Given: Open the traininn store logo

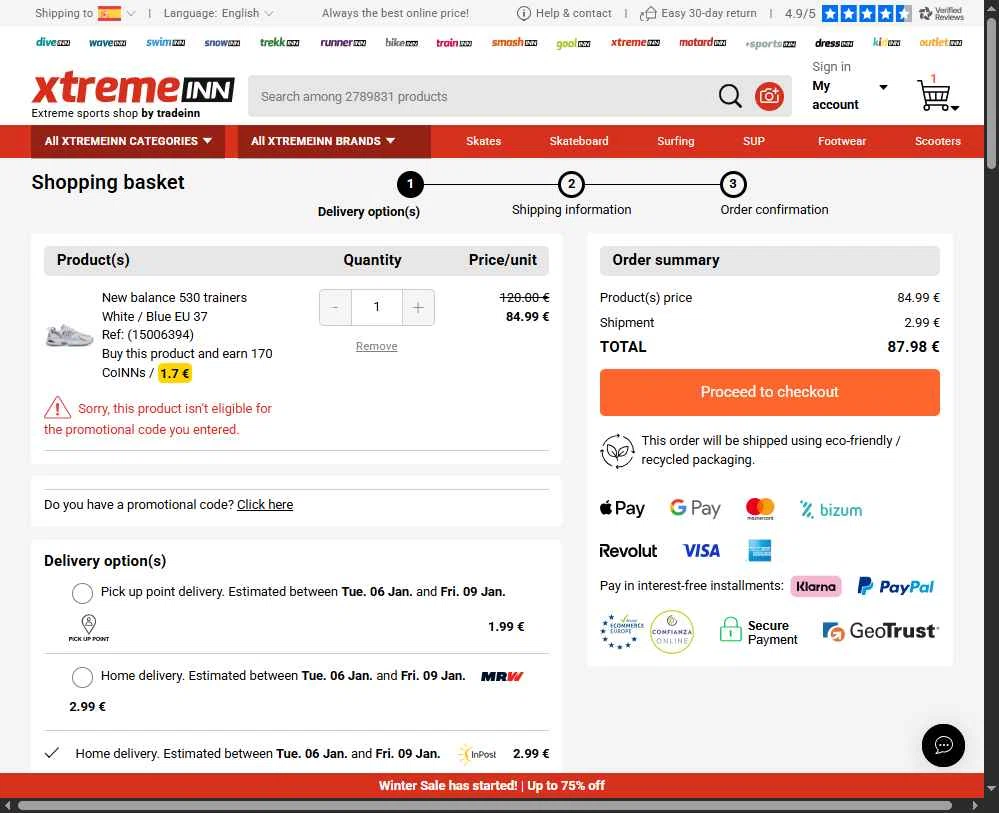Looking at the screenshot, I should (454, 43).
